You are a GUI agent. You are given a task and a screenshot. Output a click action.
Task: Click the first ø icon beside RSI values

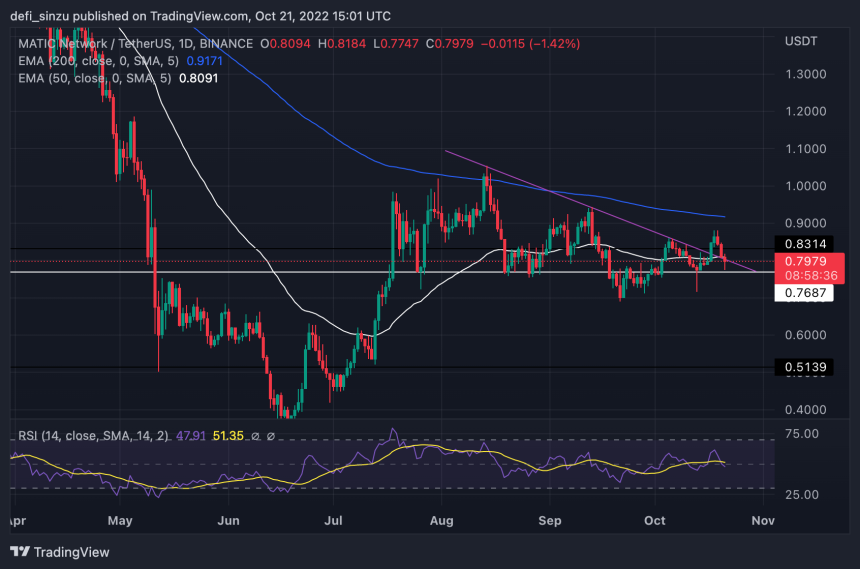[255, 436]
